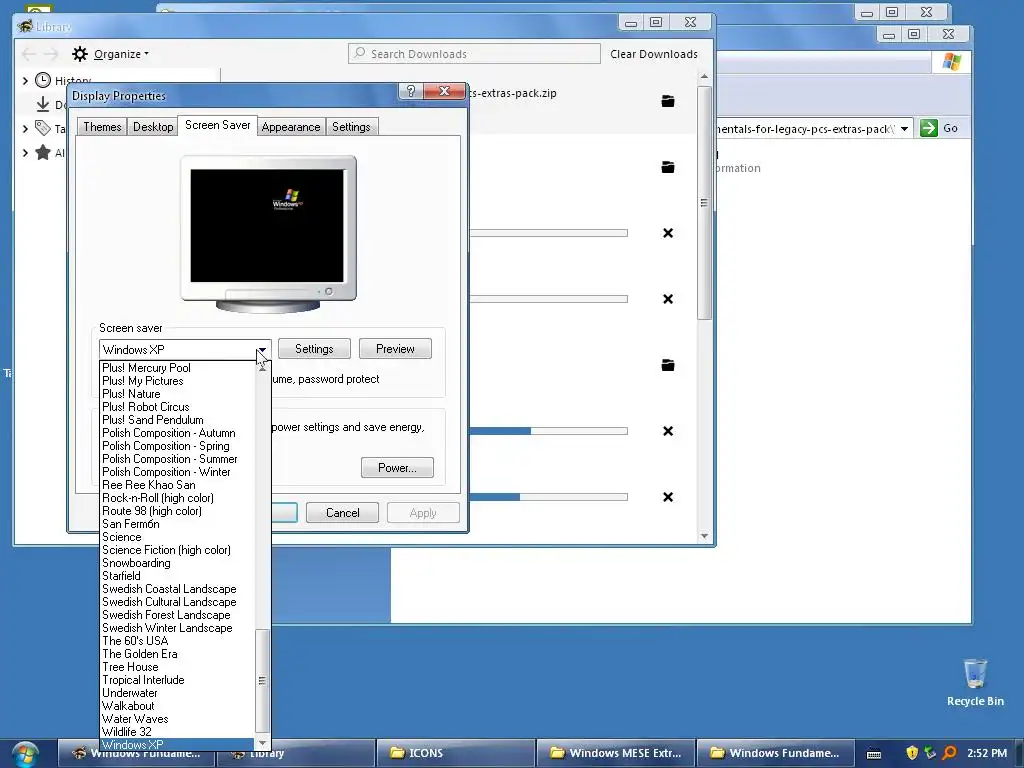1024x768 pixels.
Task: Select Plus! Robot Circus from the list
Action: click(176, 407)
